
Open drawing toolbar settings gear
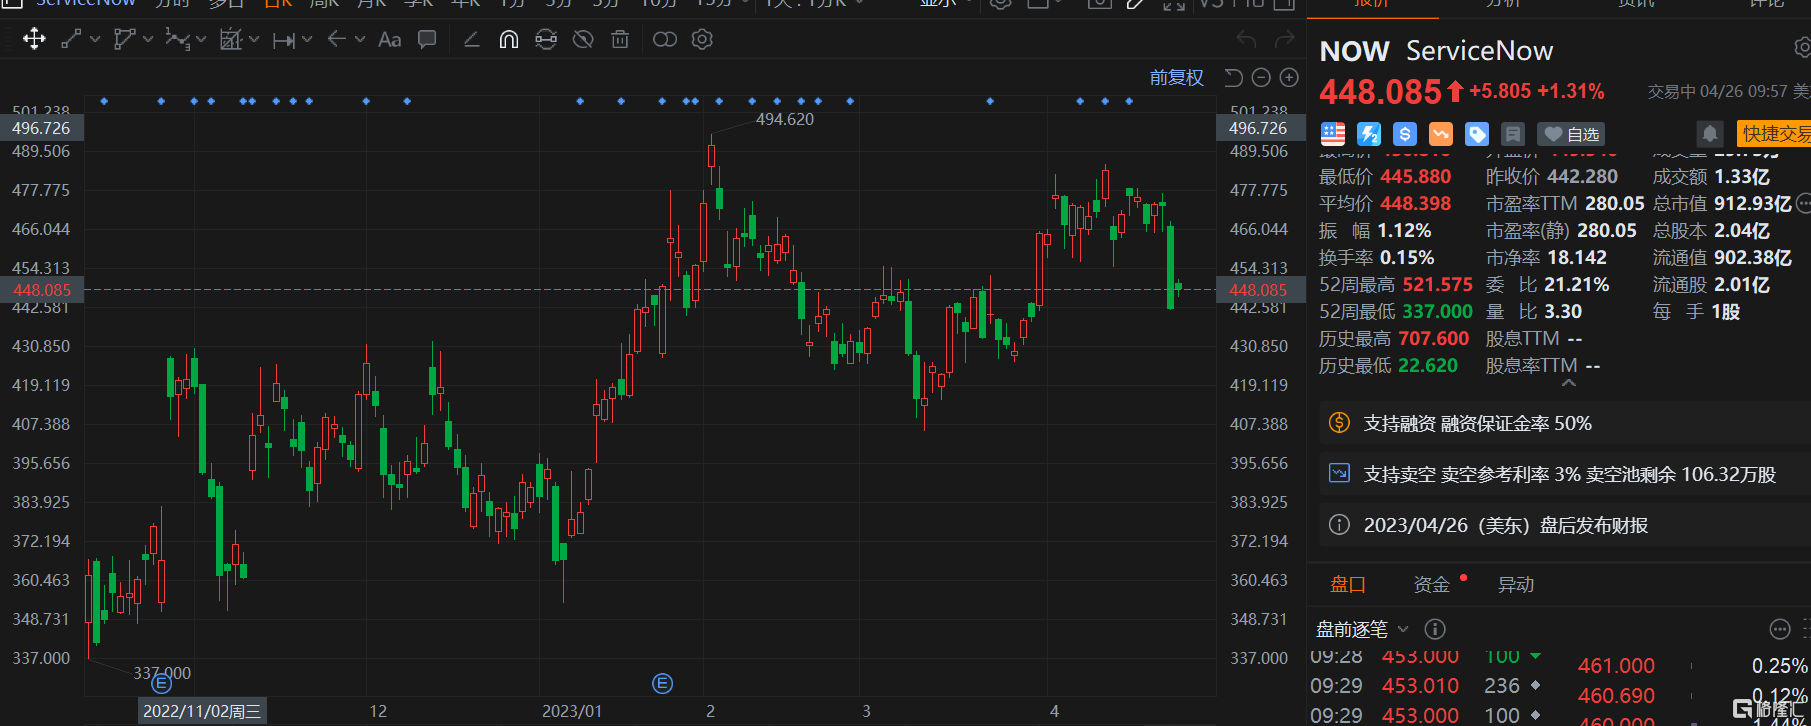tap(702, 40)
